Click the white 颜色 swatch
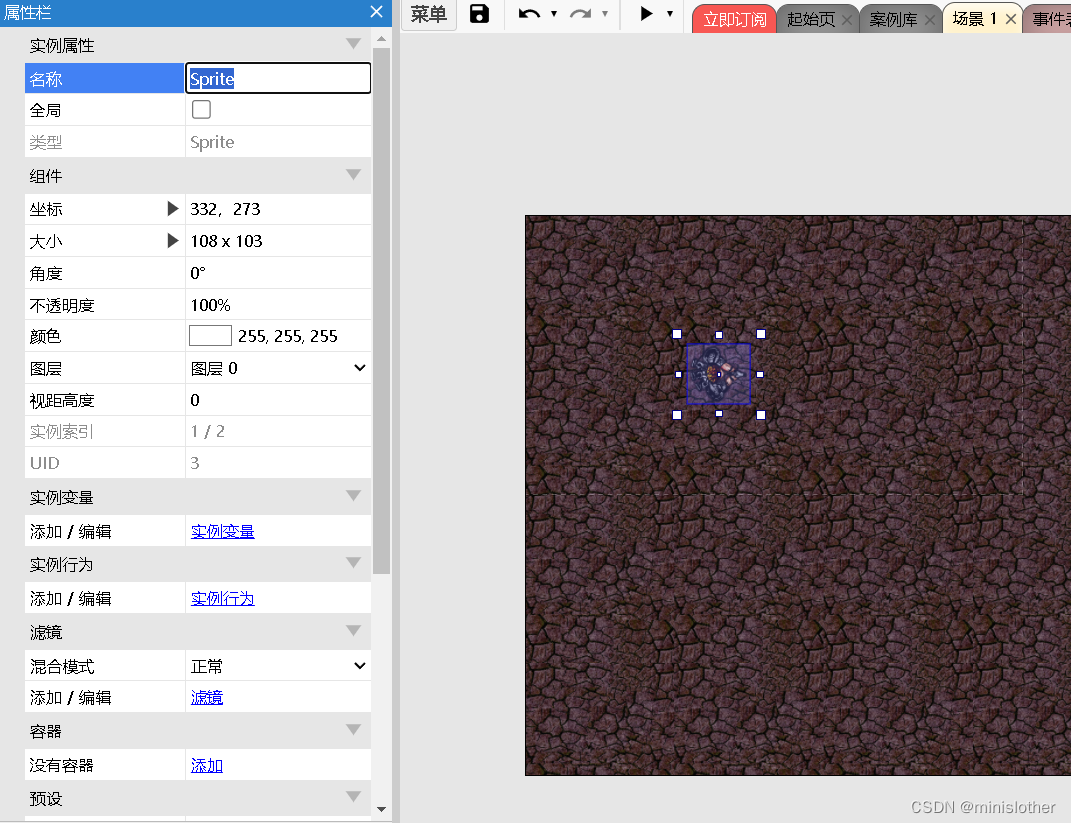This screenshot has height=823, width=1071. pos(210,335)
